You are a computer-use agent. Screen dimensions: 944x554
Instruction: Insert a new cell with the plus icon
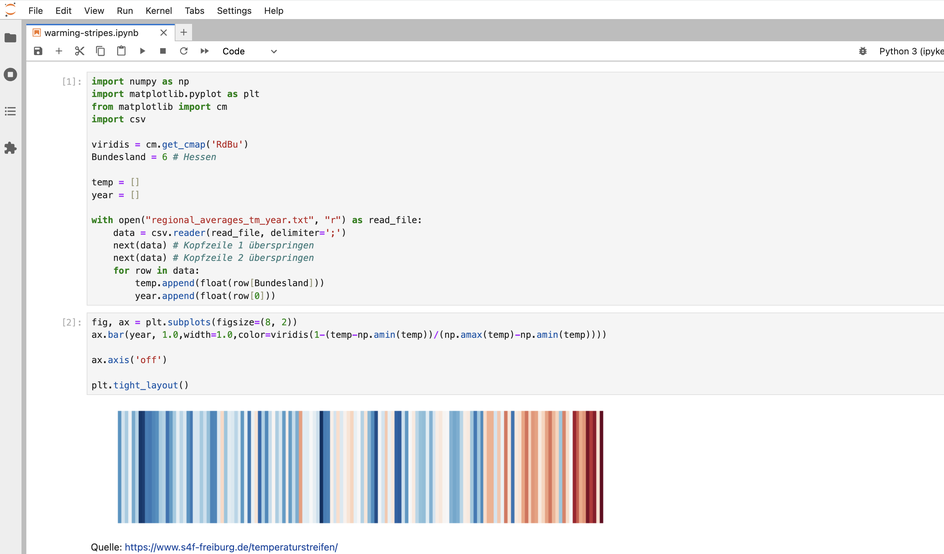tap(58, 51)
